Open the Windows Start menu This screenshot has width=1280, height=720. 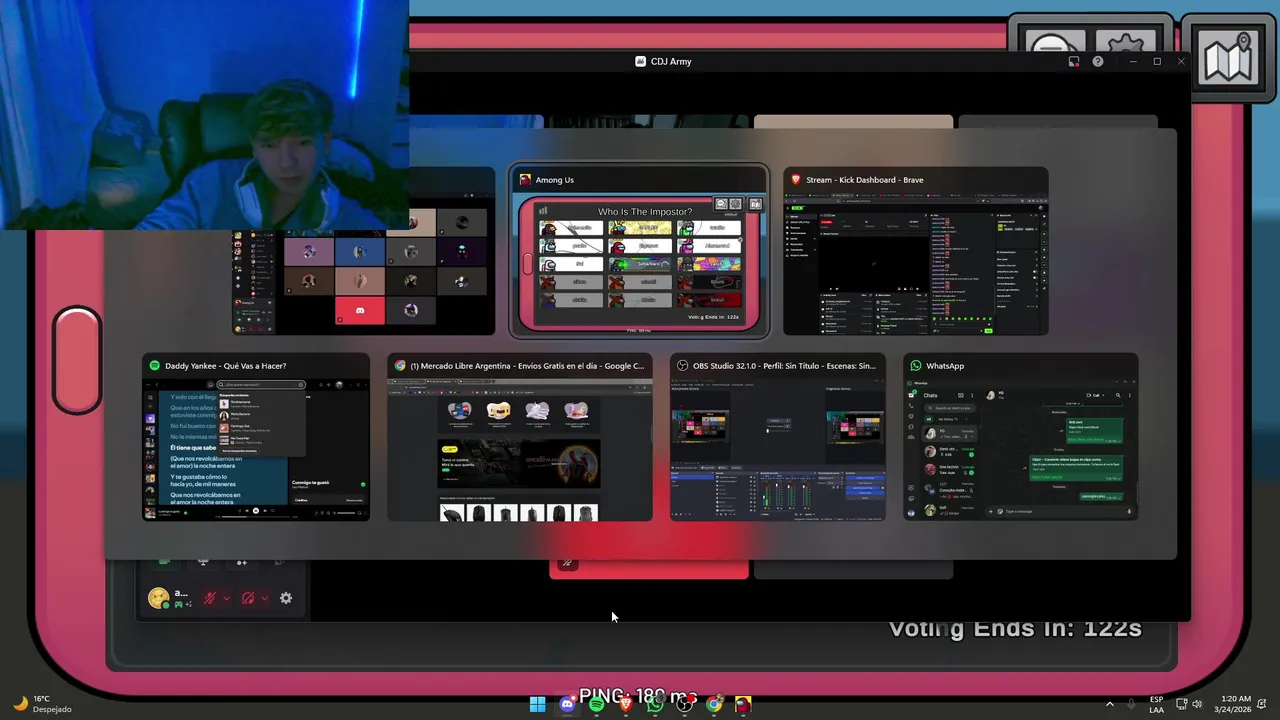[538, 704]
